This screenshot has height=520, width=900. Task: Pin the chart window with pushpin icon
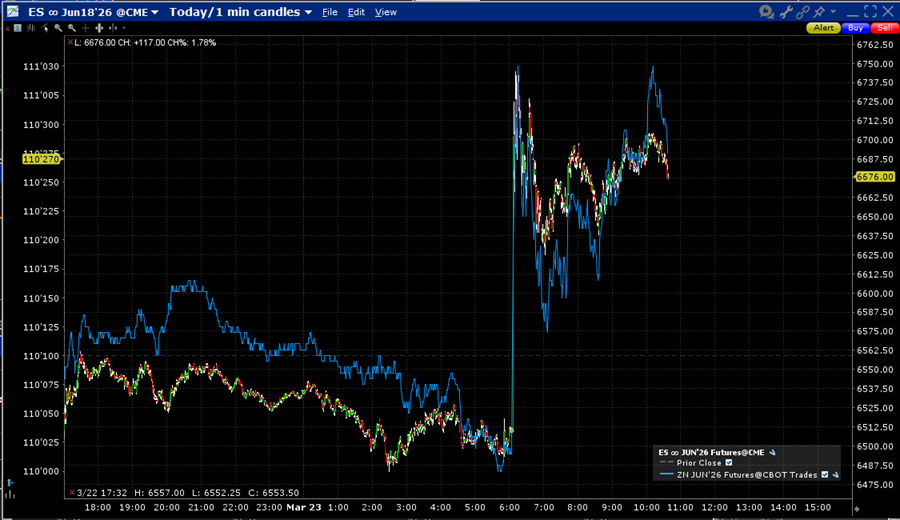coord(821,12)
